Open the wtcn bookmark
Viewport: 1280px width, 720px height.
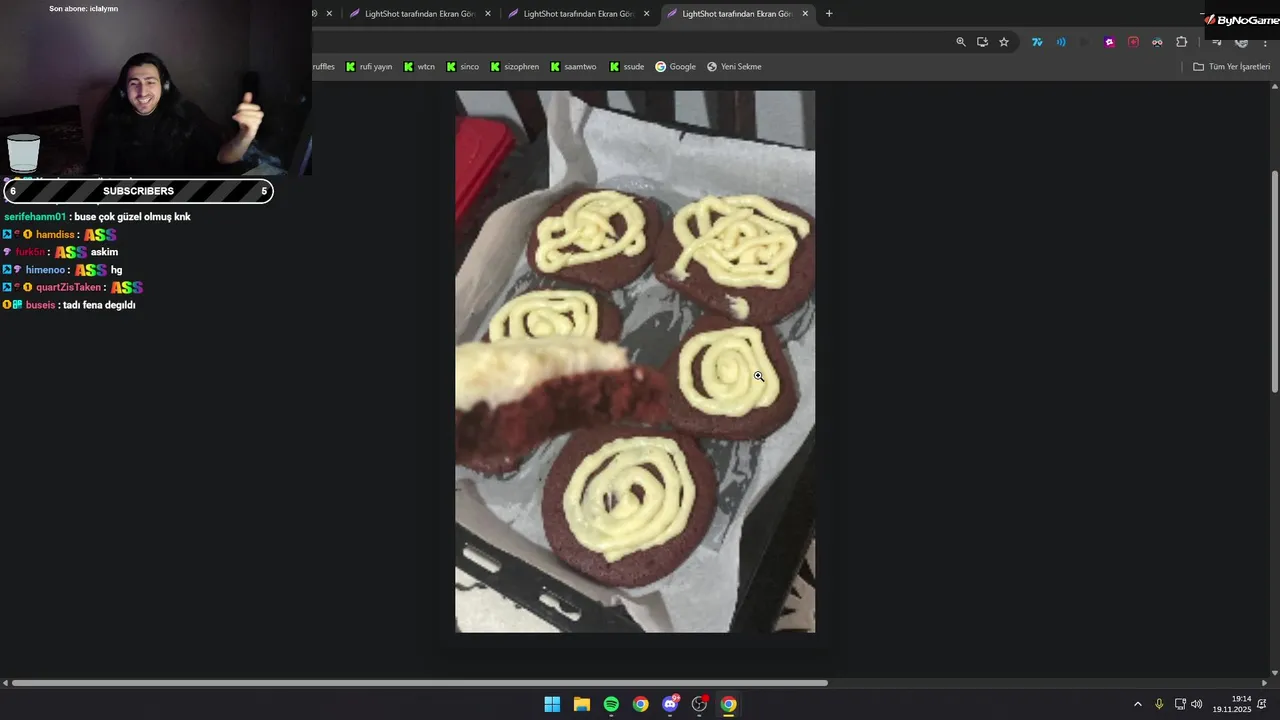419,67
